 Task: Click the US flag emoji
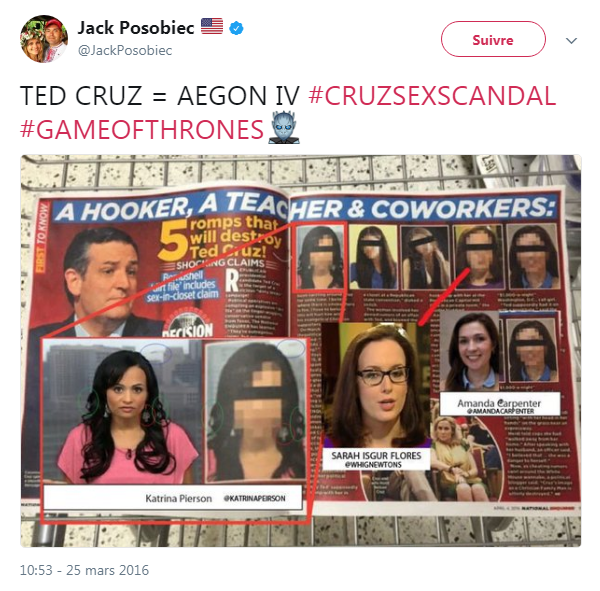(212, 26)
